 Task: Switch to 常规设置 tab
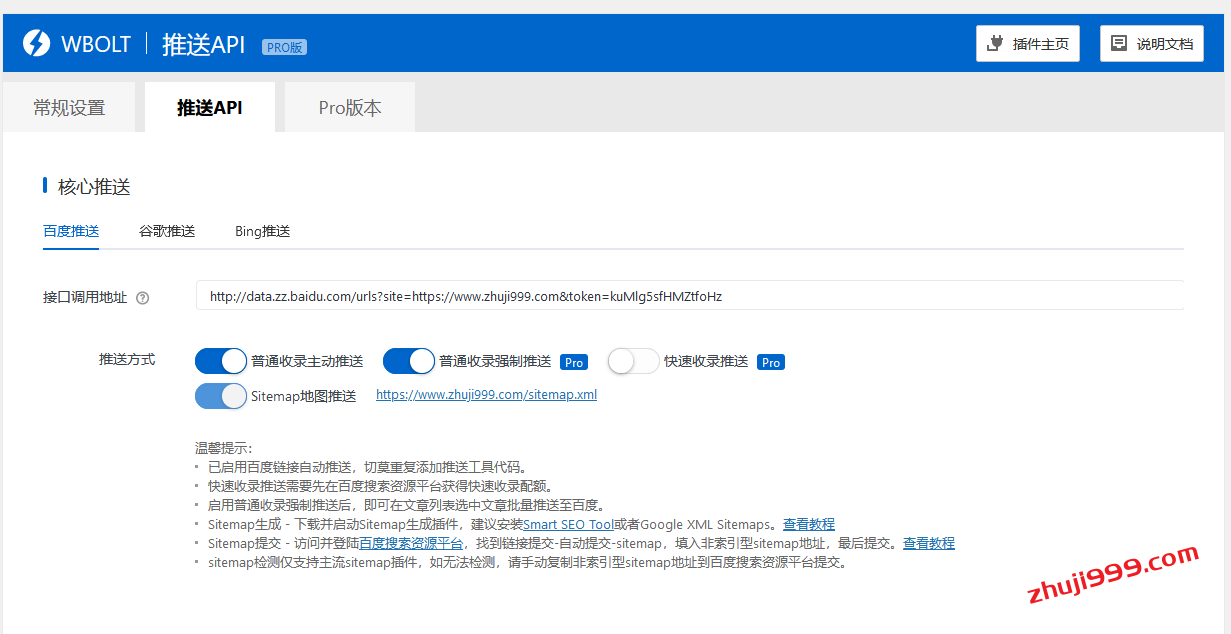coord(69,108)
